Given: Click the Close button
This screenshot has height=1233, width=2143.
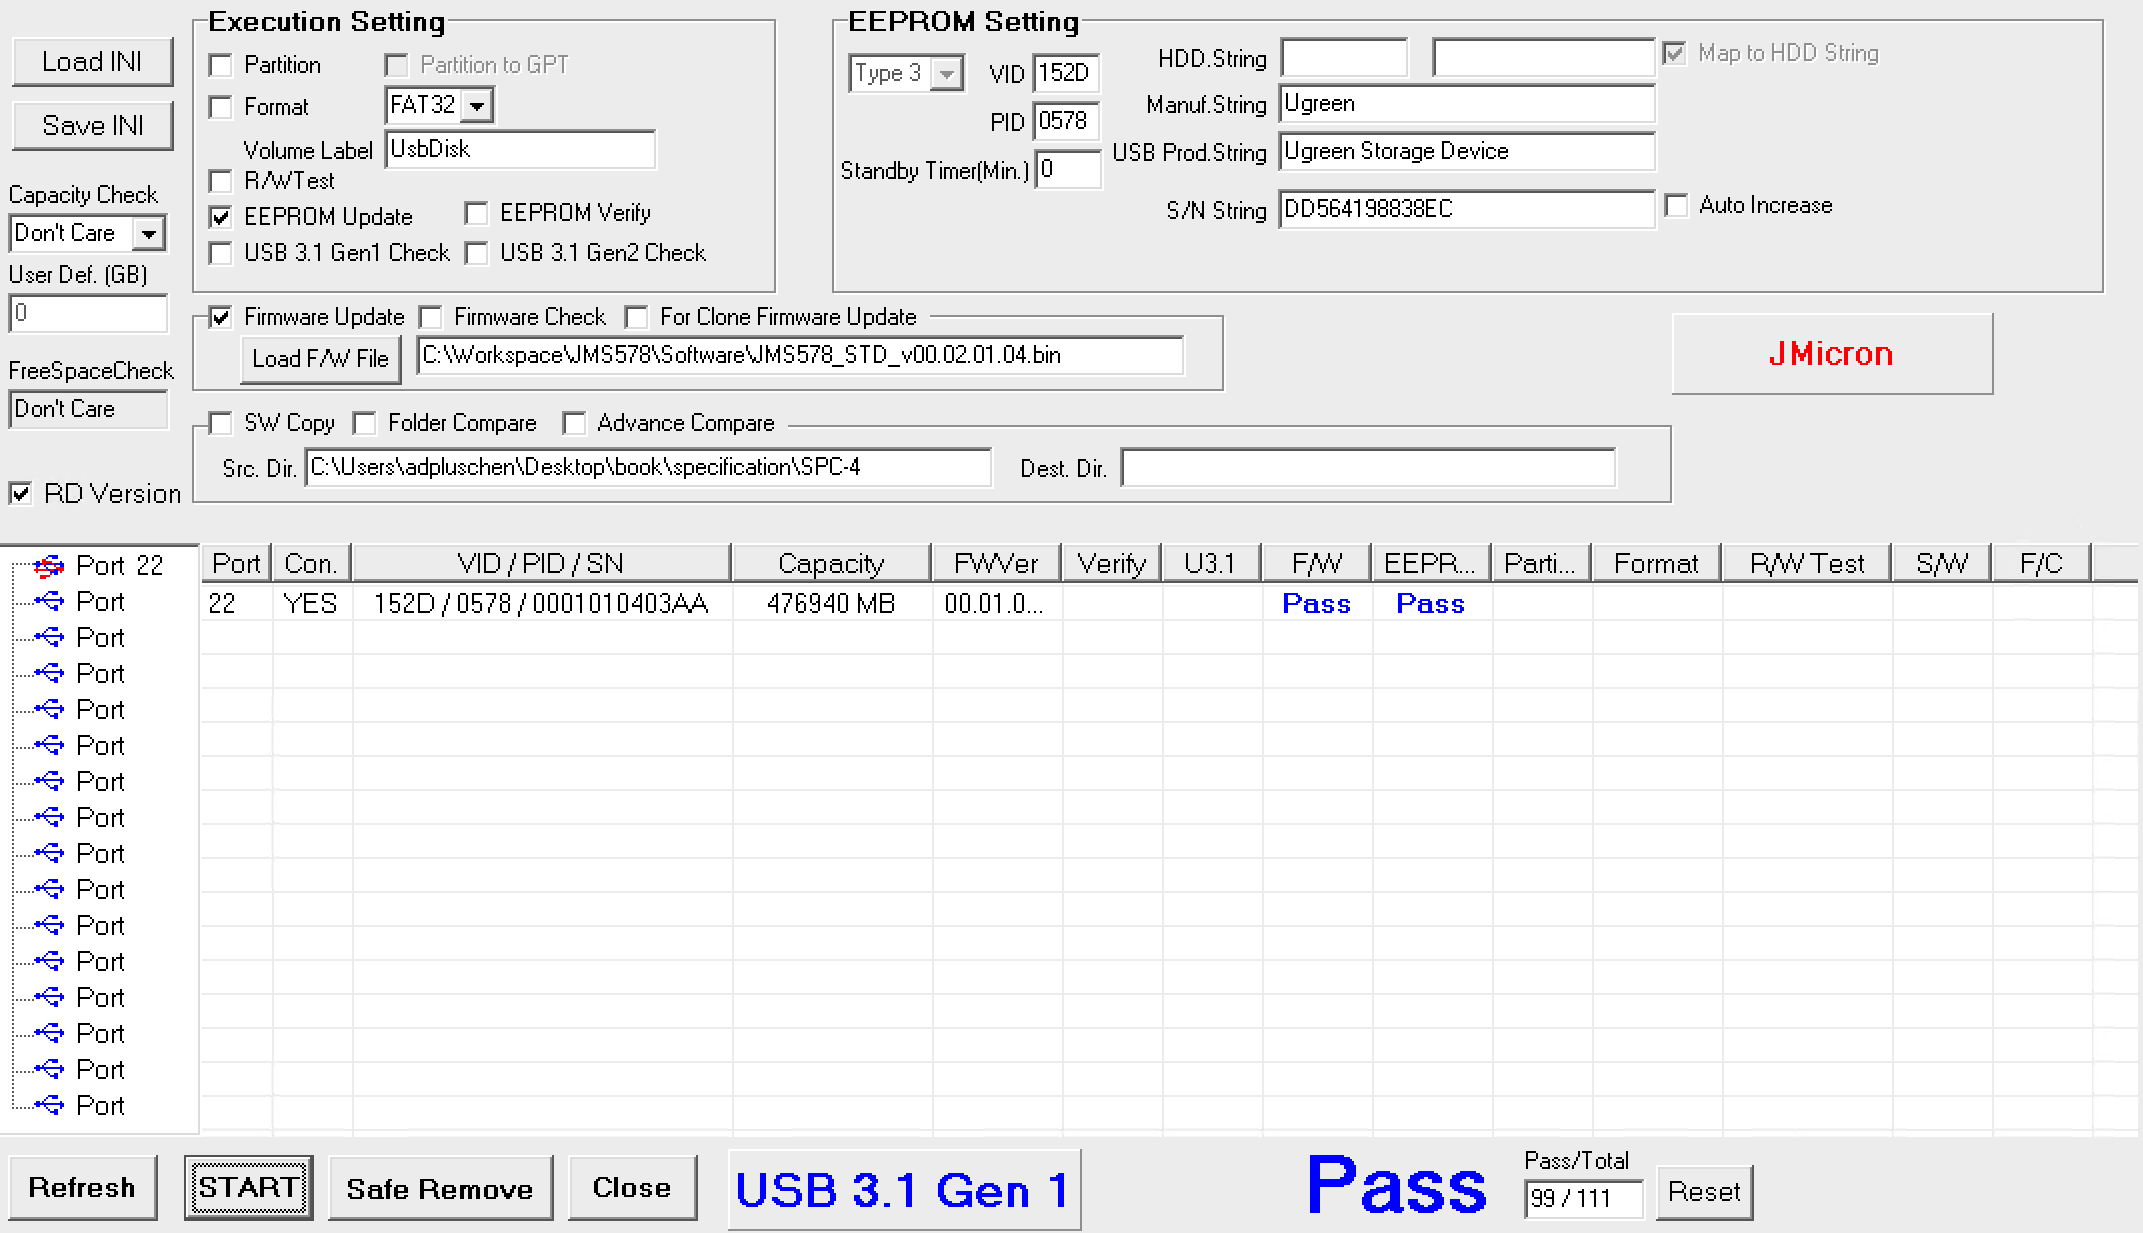Looking at the screenshot, I should pos(632,1188).
